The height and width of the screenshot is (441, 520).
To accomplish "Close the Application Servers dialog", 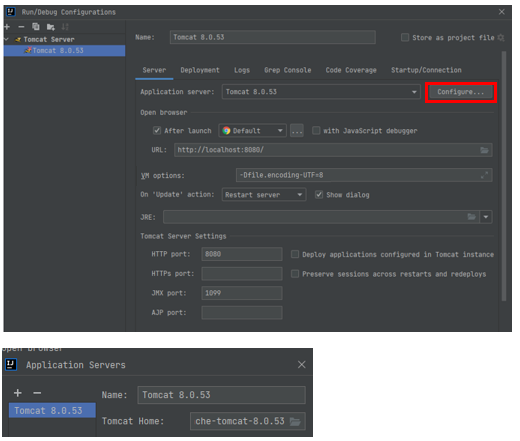I will point(301,365).
